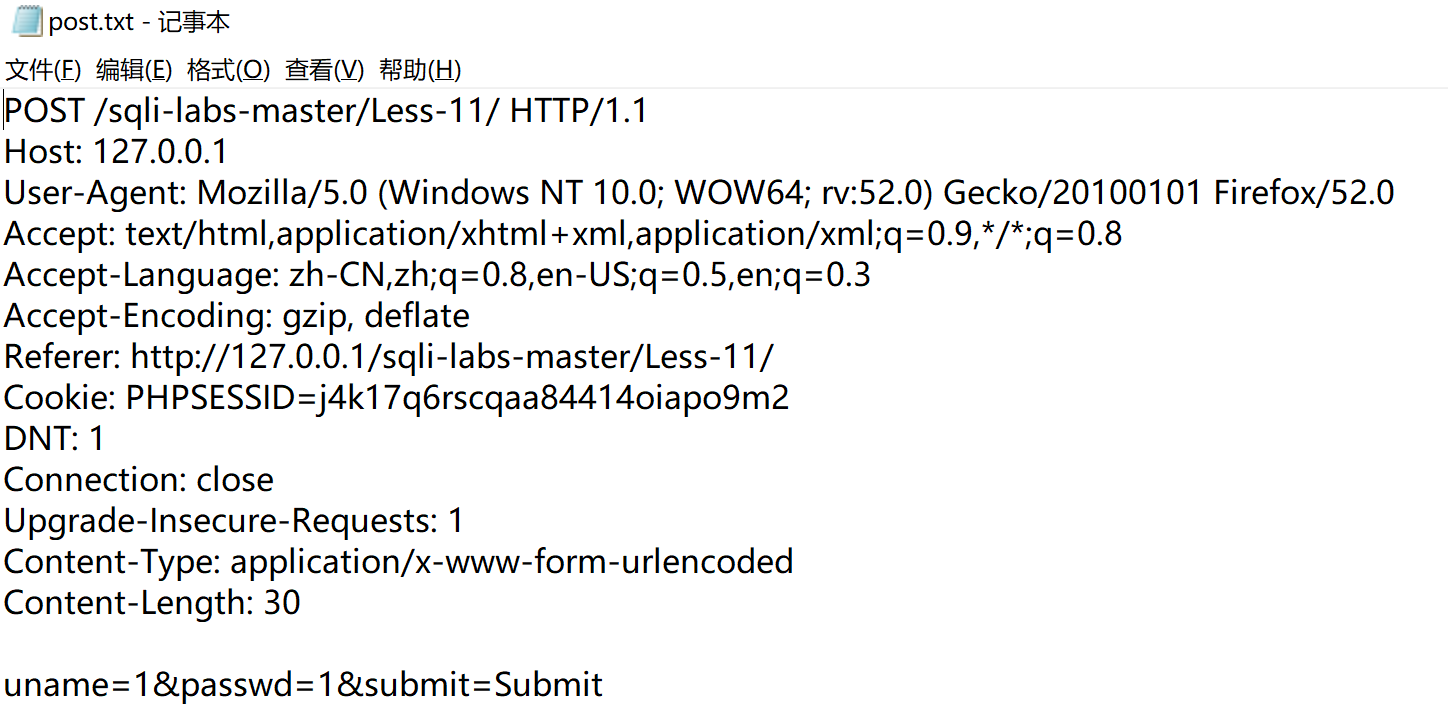Image resolution: width=1448 pixels, height=727 pixels.
Task: Click the Connection: close line
Action: click(139, 480)
